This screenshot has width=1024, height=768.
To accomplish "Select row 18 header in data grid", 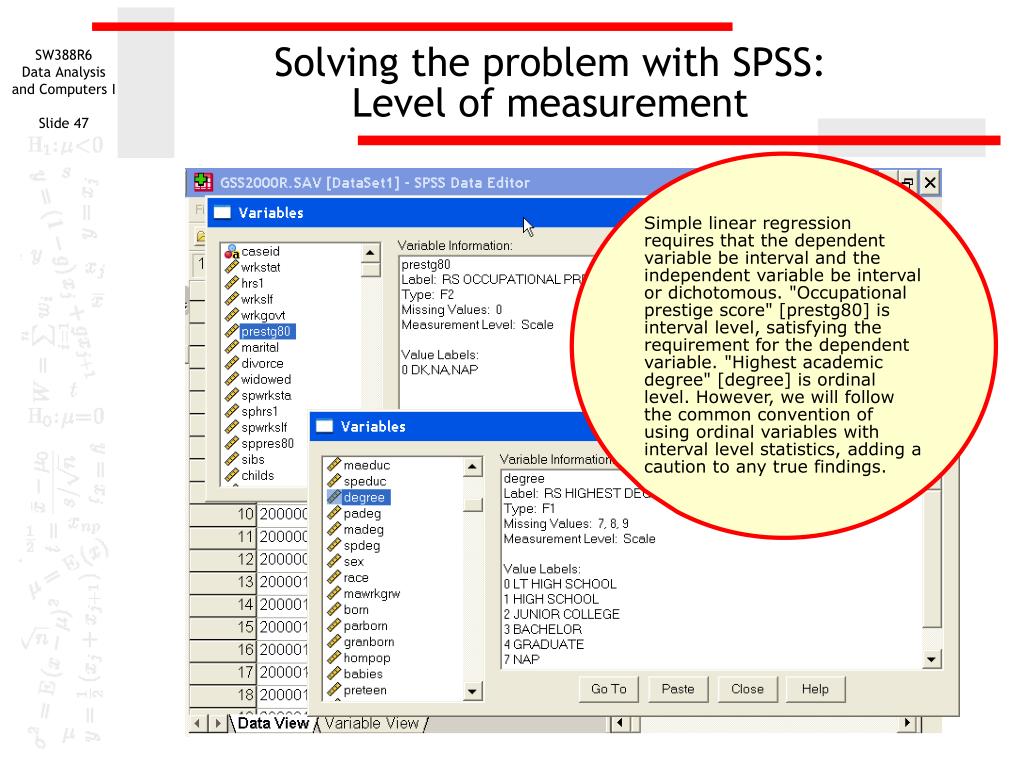I will [x=223, y=695].
